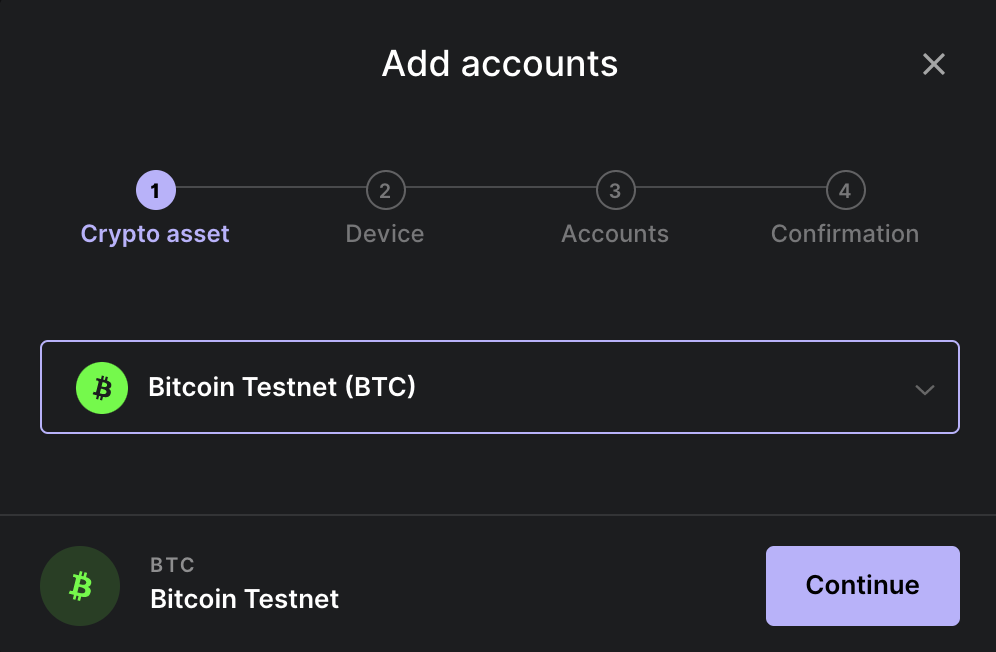Click the green Bitcoin icon in the selector

coord(101,387)
